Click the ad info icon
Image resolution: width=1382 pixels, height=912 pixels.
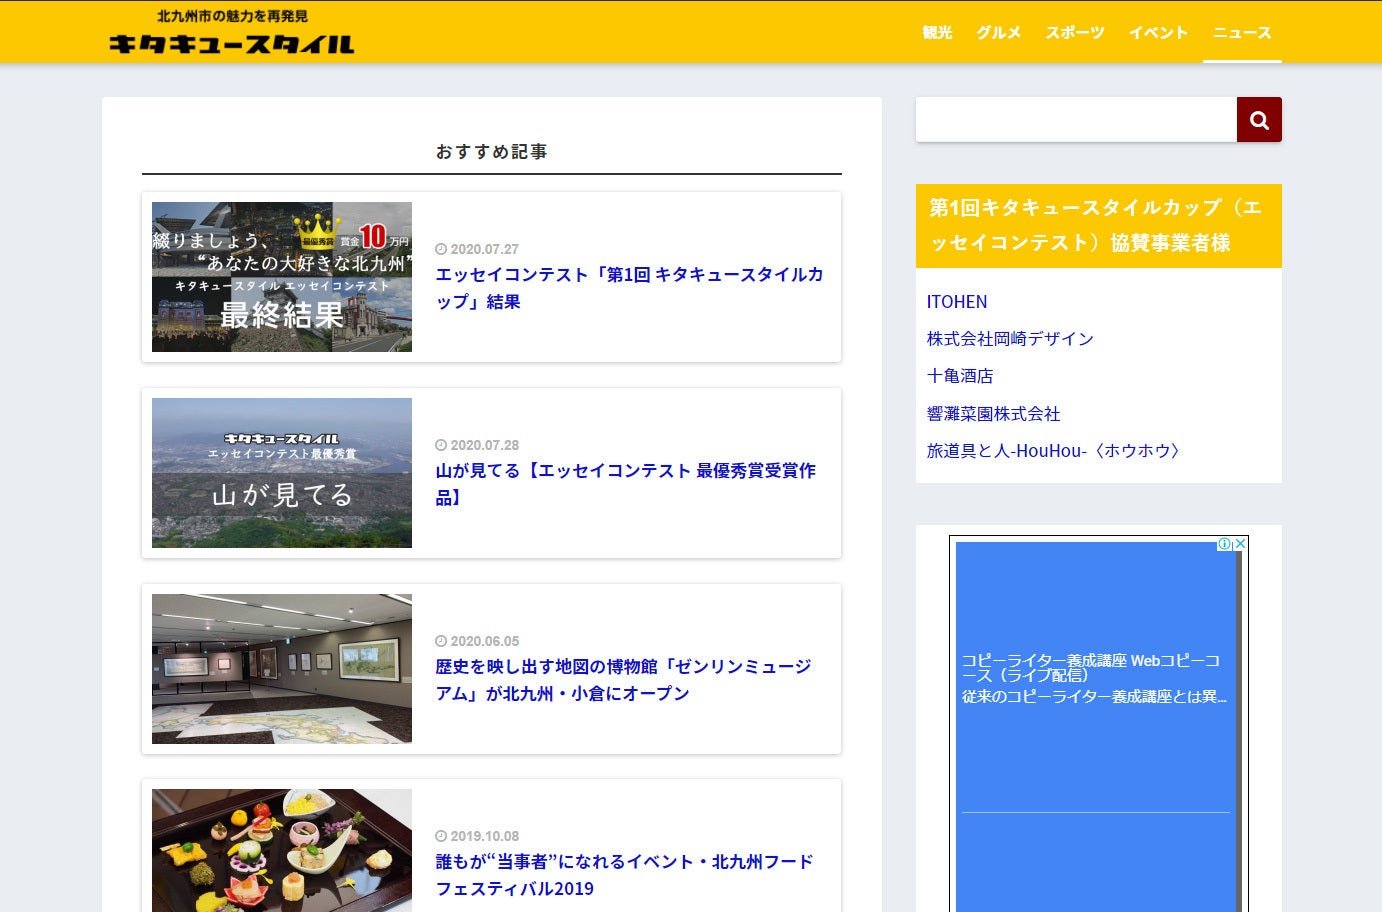click(1224, 544)
